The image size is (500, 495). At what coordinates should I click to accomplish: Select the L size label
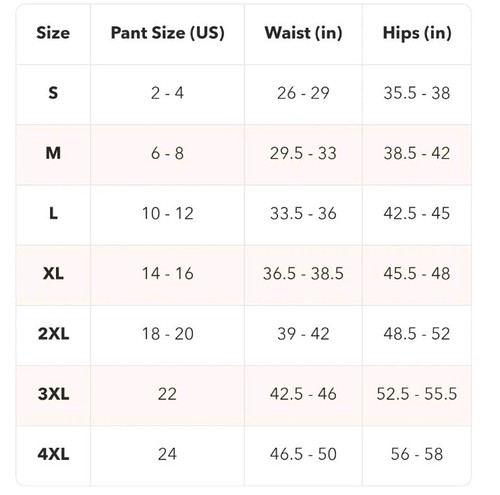(53, 213)
